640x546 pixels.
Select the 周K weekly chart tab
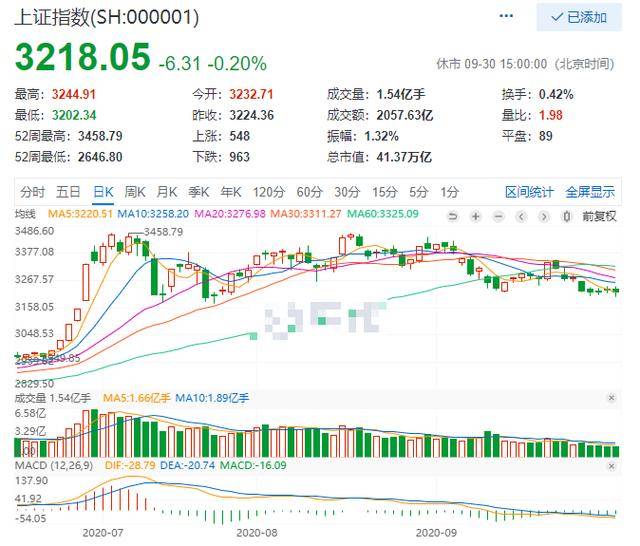pos(134,192)
